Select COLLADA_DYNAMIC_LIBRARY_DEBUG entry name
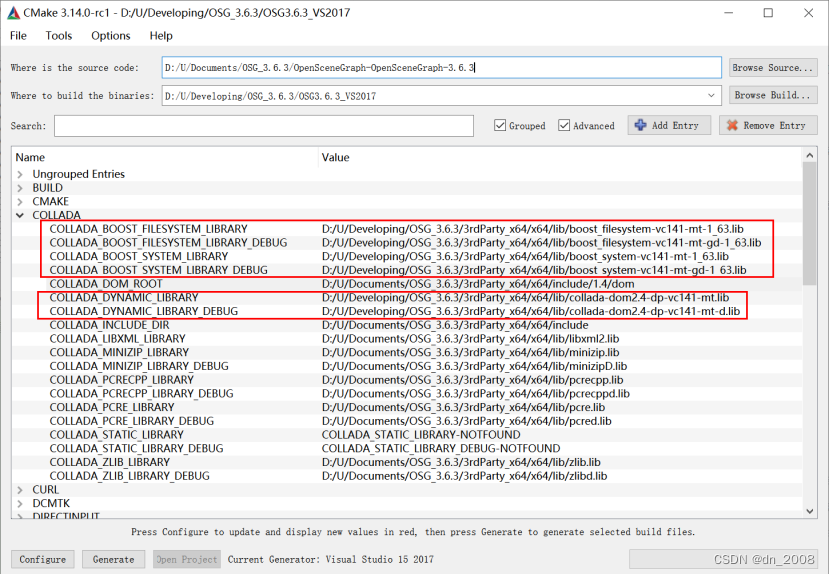Image resolution: width=830 pixels, height=575 pixels. [x=143, y=311]
